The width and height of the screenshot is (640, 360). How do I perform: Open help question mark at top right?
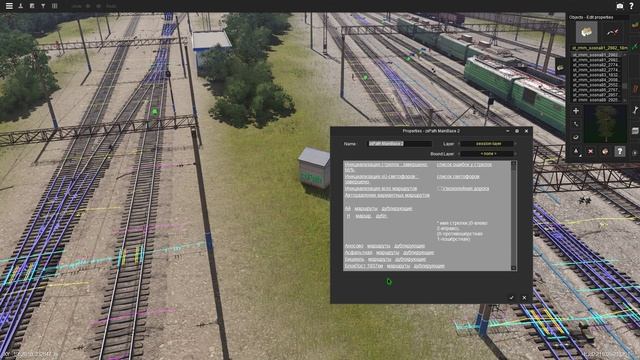pos(631,6)
